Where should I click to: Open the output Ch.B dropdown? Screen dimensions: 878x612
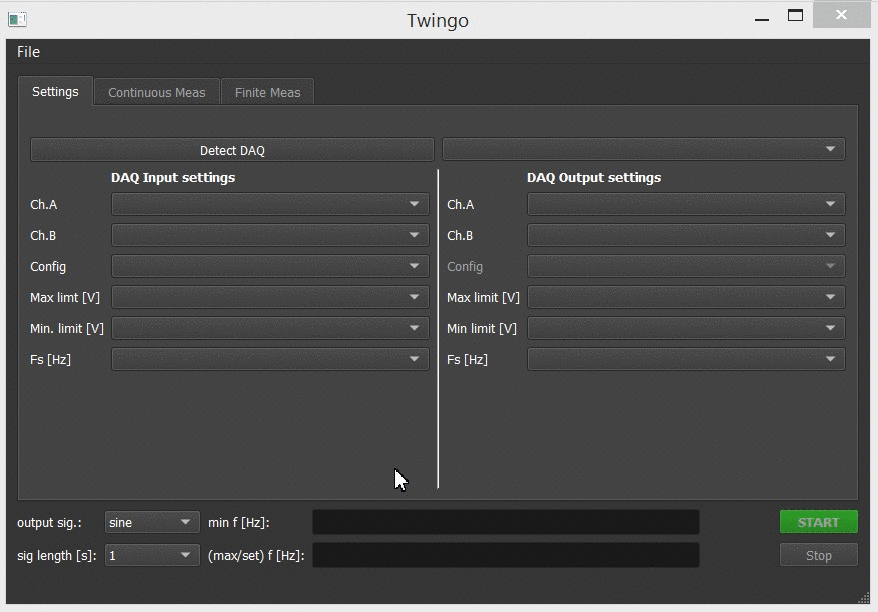pos(686,235)
